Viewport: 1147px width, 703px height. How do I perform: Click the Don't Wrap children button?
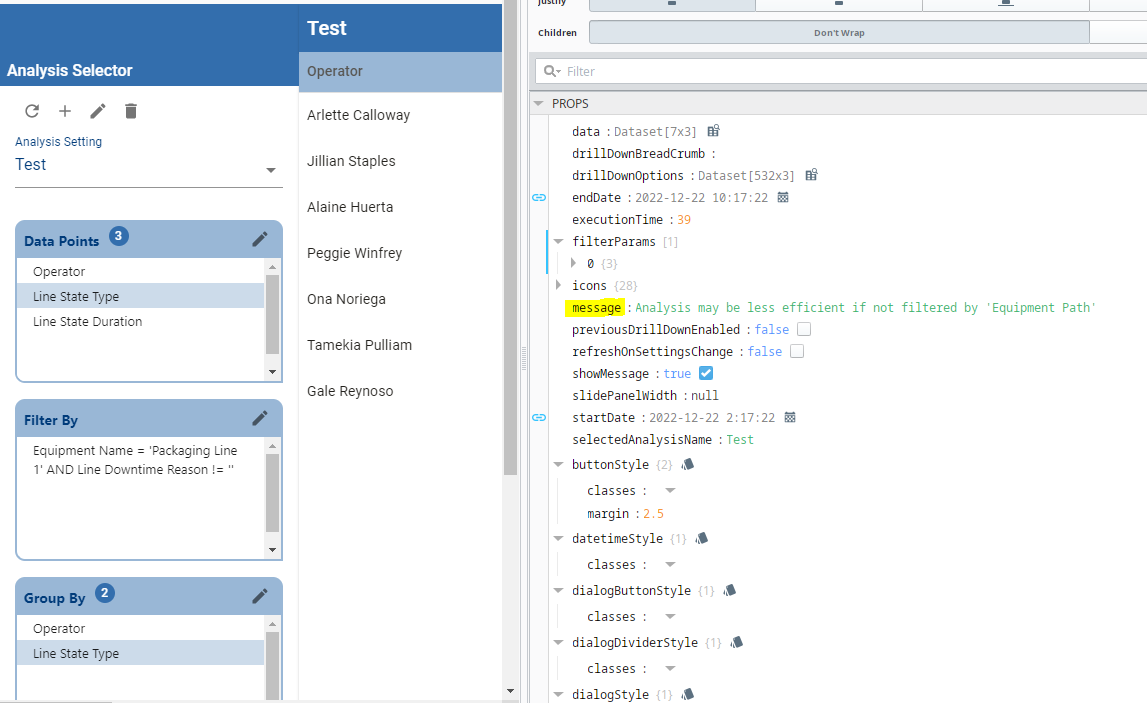point(839,33)
